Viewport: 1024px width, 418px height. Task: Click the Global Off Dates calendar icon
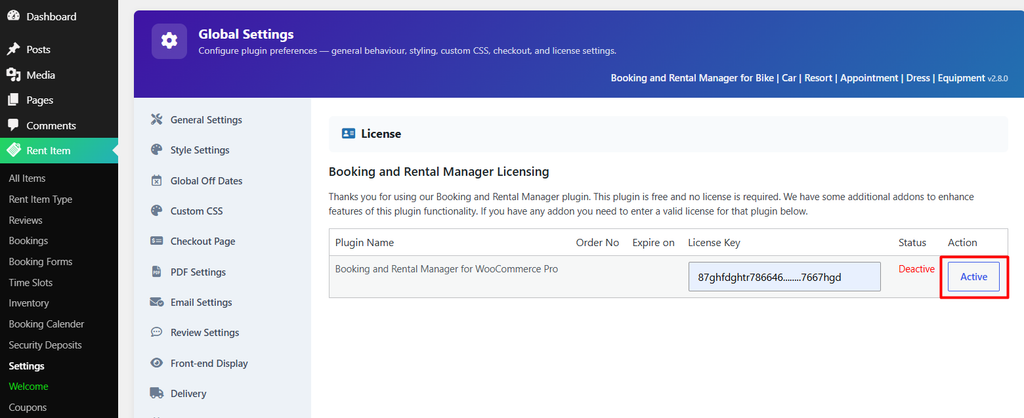(156, 180)
